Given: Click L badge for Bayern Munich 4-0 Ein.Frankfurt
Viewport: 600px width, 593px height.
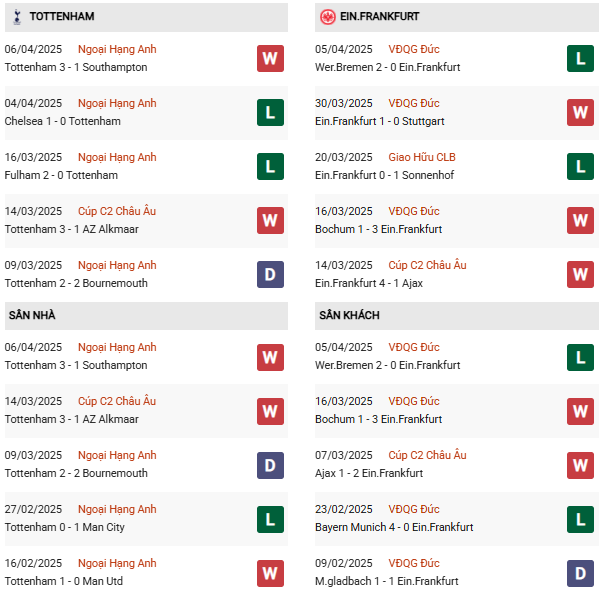Looking at the screenshot, I should point(580,518).
